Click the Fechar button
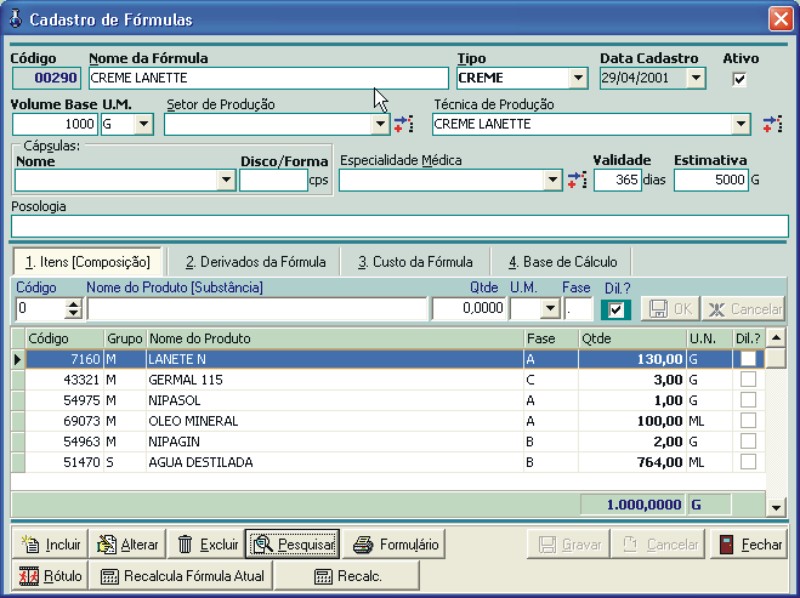The image size is (800, 598). (x=749, y=544)
